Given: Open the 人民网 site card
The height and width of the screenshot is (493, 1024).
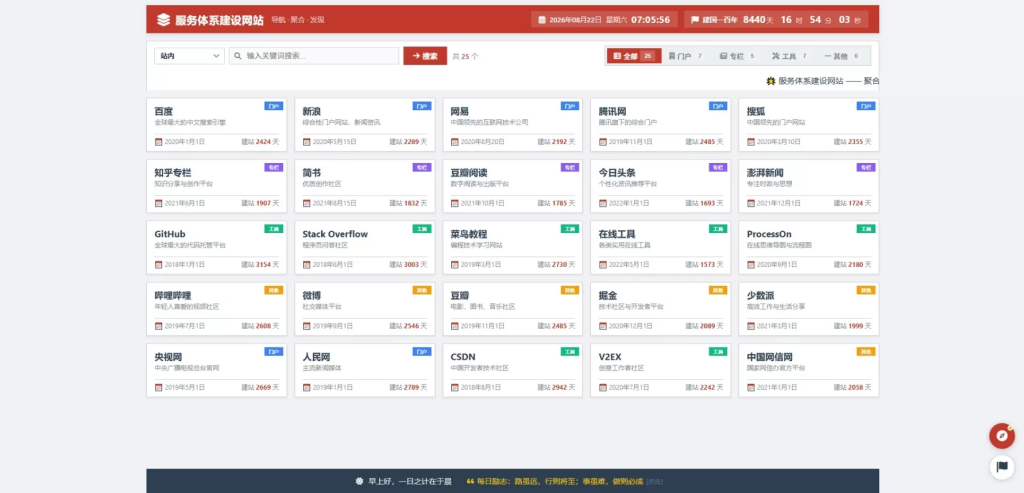Looking at the screenshot, I should (x=364, y=370).
